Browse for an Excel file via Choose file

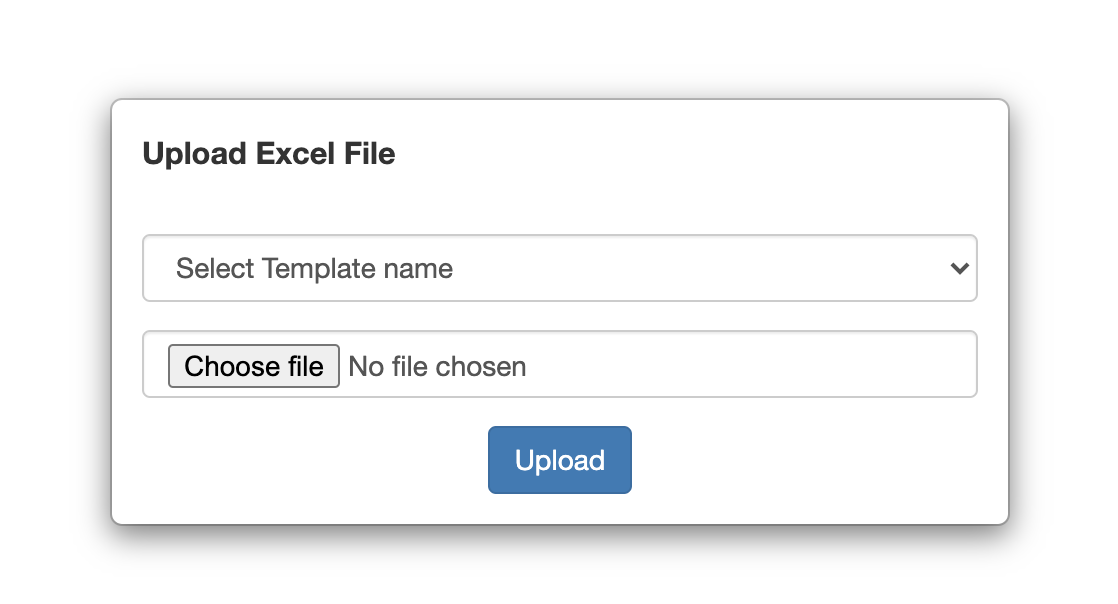254,367
